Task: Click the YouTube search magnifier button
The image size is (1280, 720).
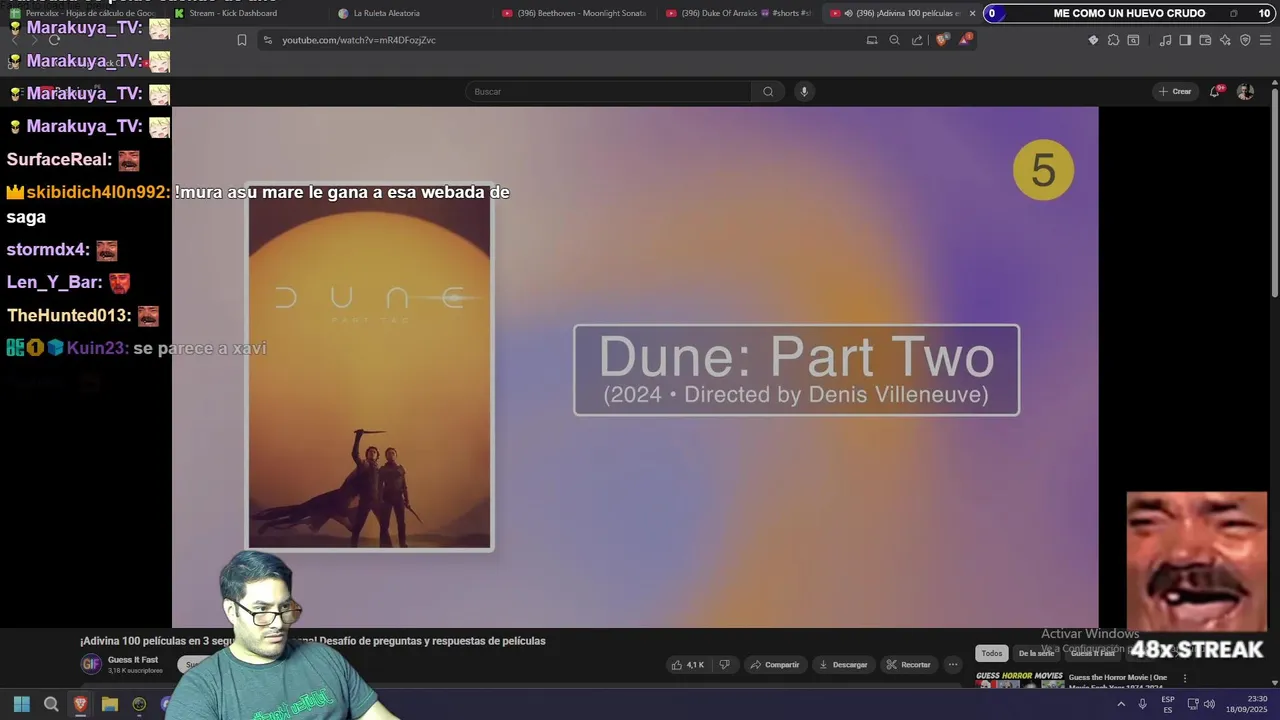Action: 768,91
